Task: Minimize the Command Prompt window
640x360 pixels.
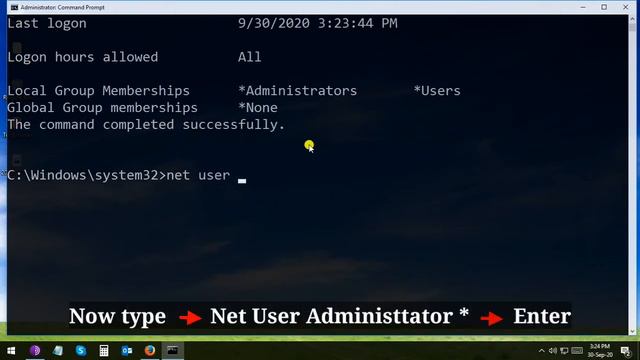Action: [x=583, y=7]
